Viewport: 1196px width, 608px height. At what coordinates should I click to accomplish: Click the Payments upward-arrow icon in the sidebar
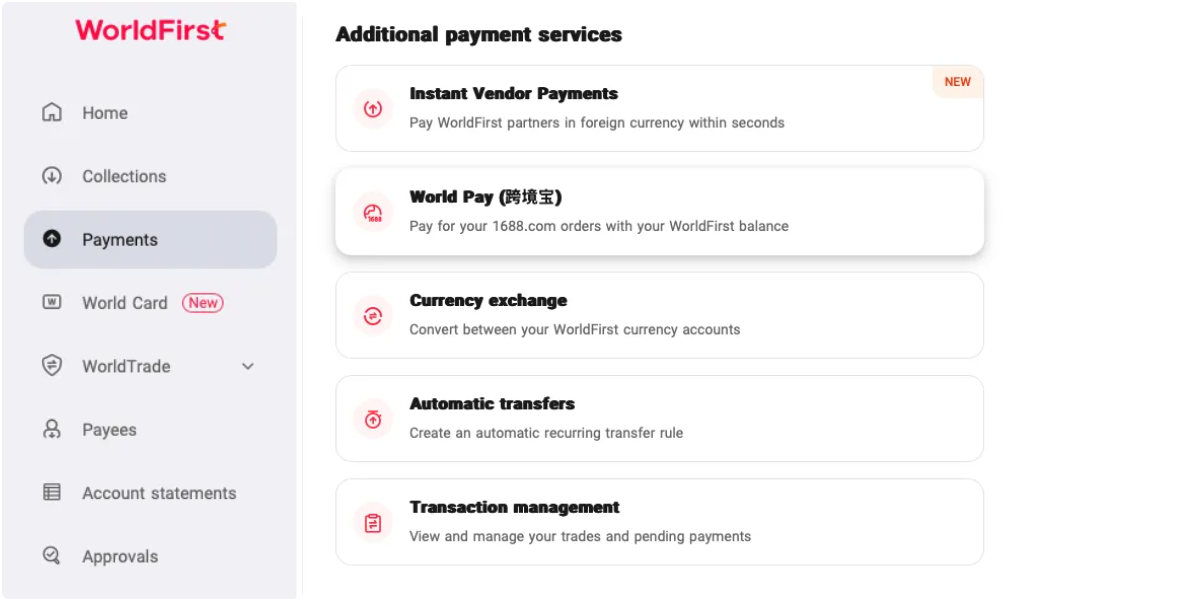(x=52, y=239)
